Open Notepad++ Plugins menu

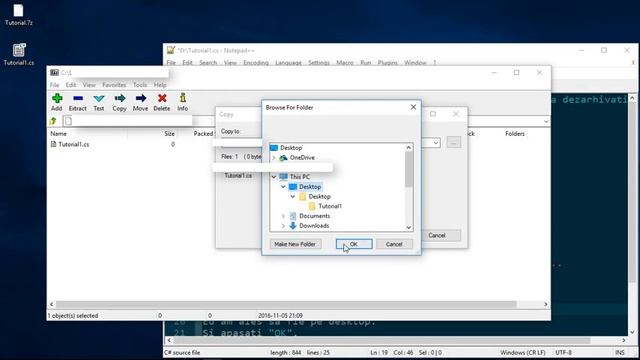387,62
